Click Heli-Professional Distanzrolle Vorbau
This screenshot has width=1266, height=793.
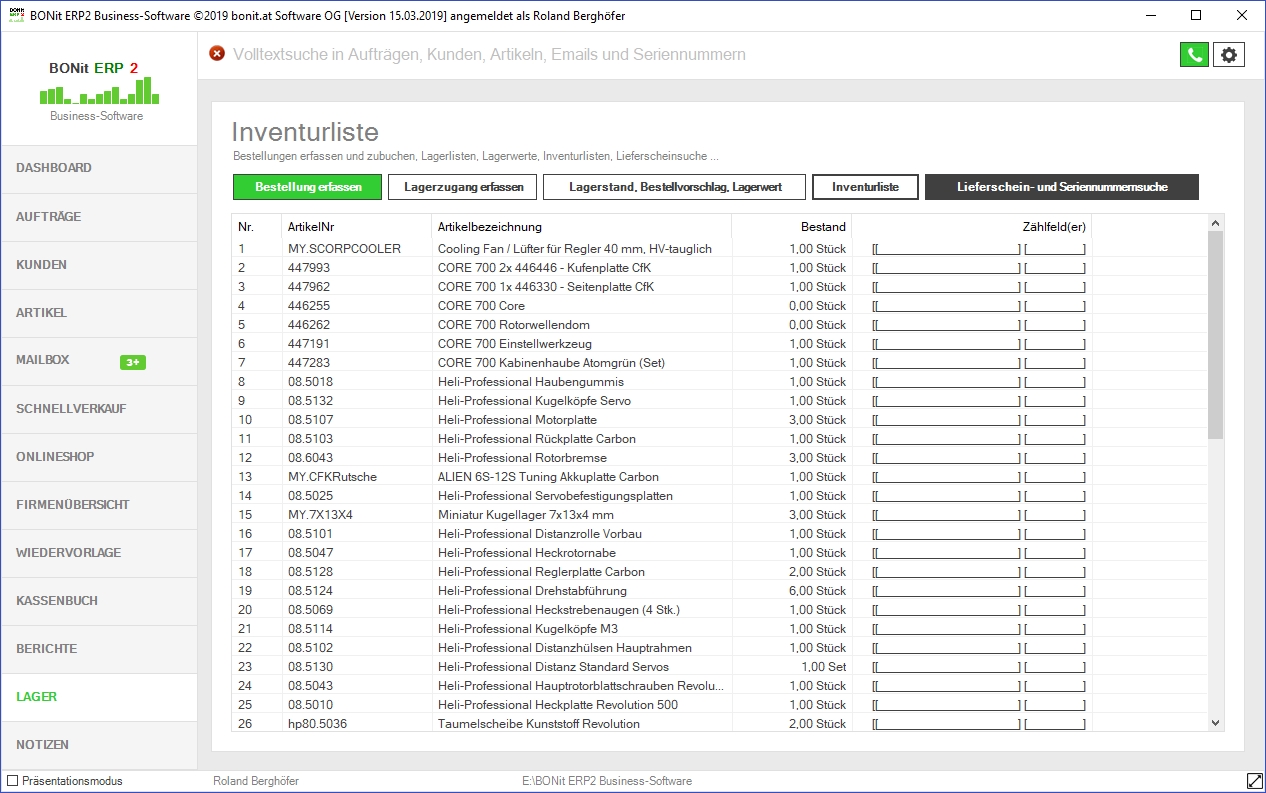tap(540, 534)
